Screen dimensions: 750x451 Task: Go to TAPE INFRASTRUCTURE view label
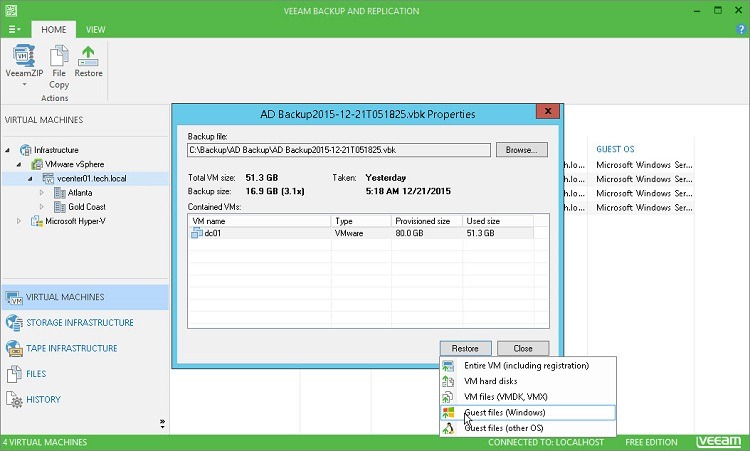(x=72, y=349)
